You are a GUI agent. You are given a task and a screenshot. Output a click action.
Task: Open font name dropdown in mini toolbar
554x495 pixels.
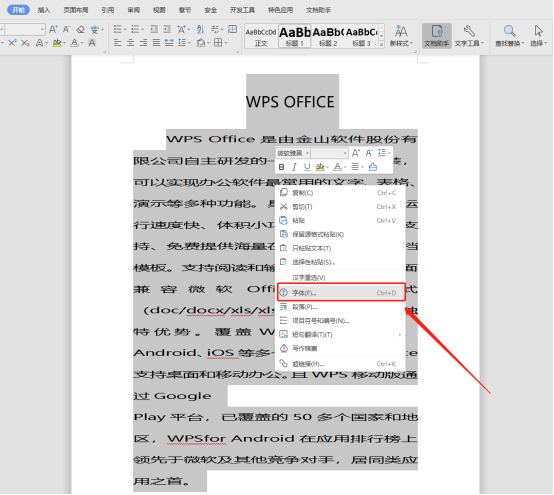(x=307, y=153)
